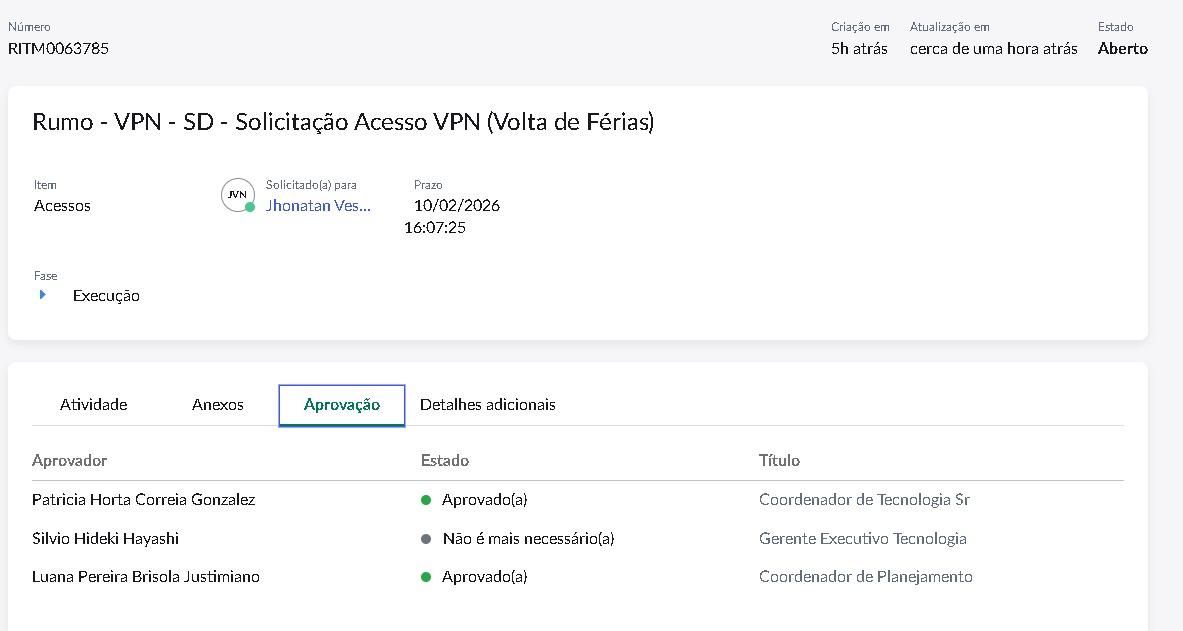Select approver Luana Pereira Brisola Justimiano
The height and width of the screenshot is (631, 1183).
pos(146,577)
